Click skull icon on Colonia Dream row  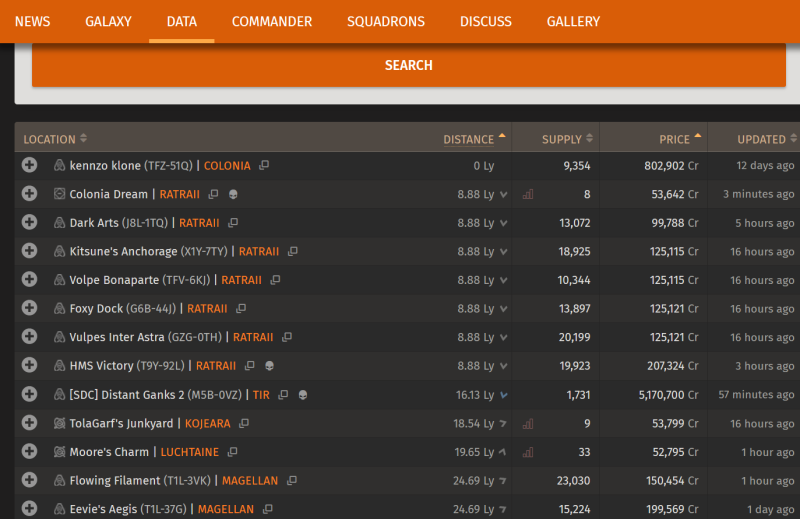click(233, 194)
